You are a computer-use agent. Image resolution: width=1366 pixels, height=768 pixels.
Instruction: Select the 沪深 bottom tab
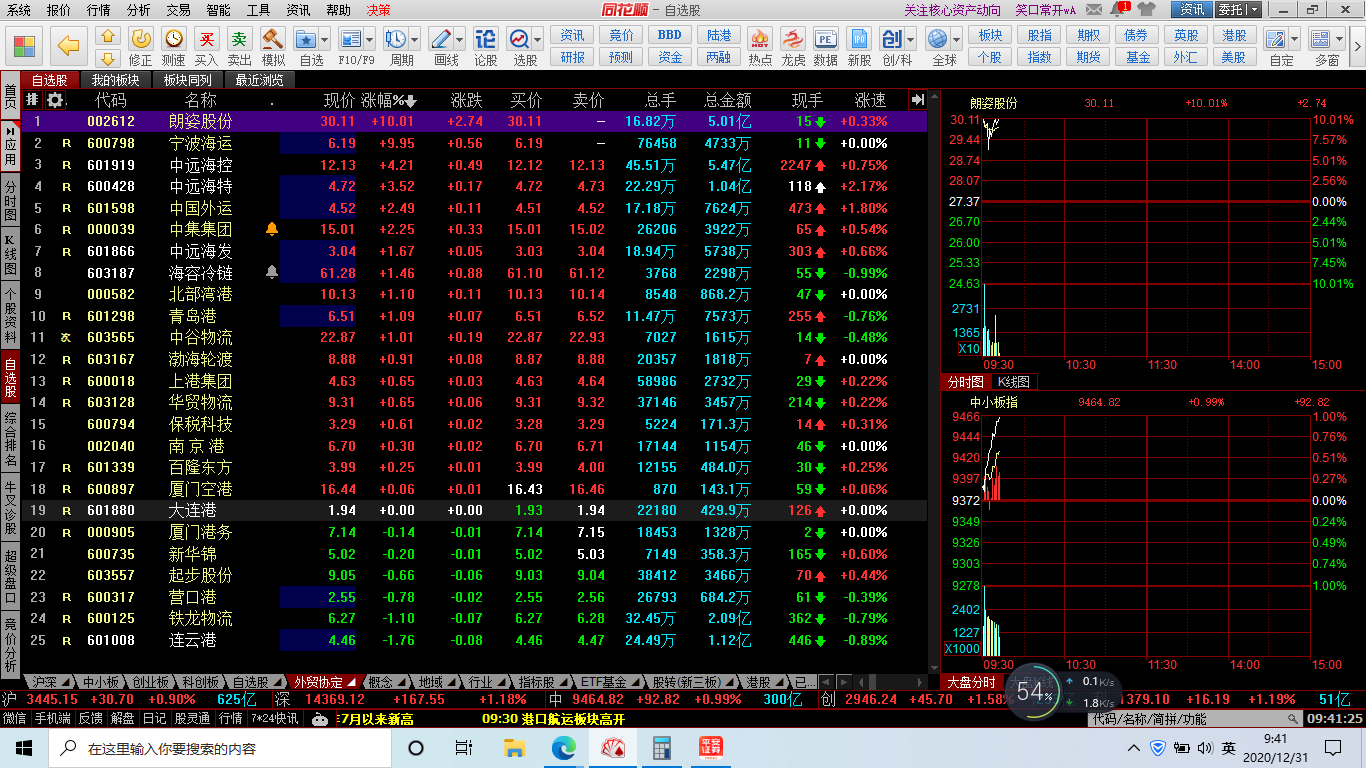pyautogui.click(x=46, y=682)
